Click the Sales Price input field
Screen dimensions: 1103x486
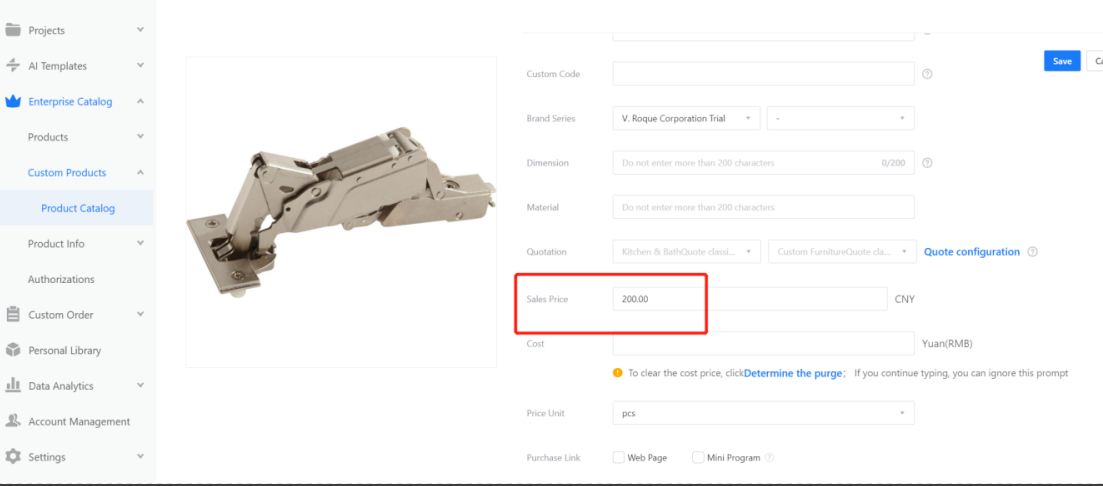point(749,299)
